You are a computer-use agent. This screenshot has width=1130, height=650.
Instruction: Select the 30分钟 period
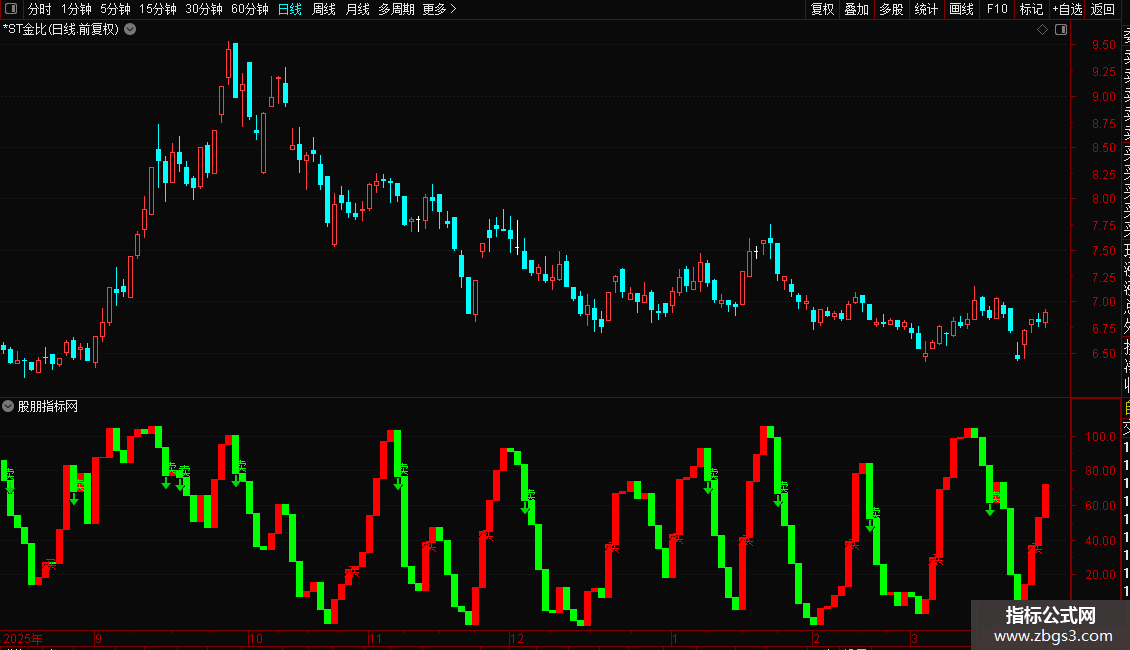click(204, 9)
